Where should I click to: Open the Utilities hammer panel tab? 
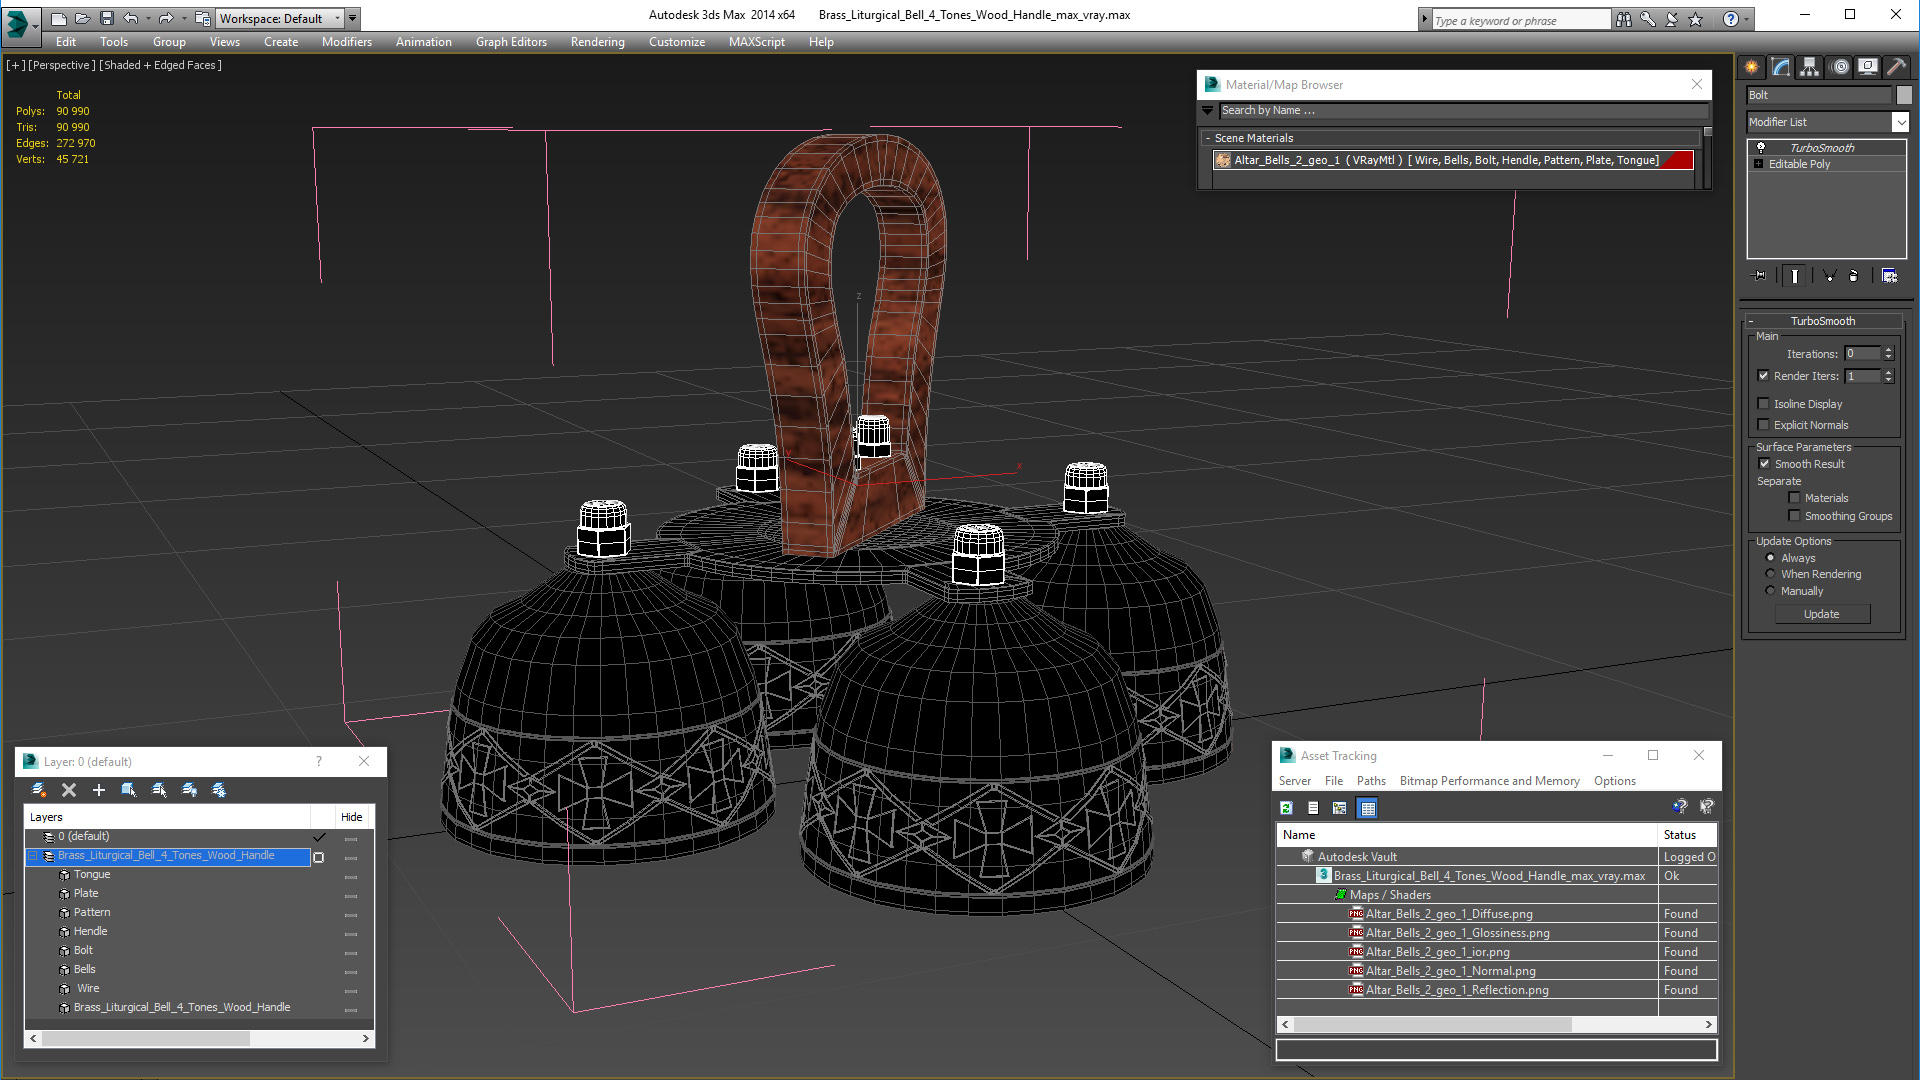(x=1896, y=67)
